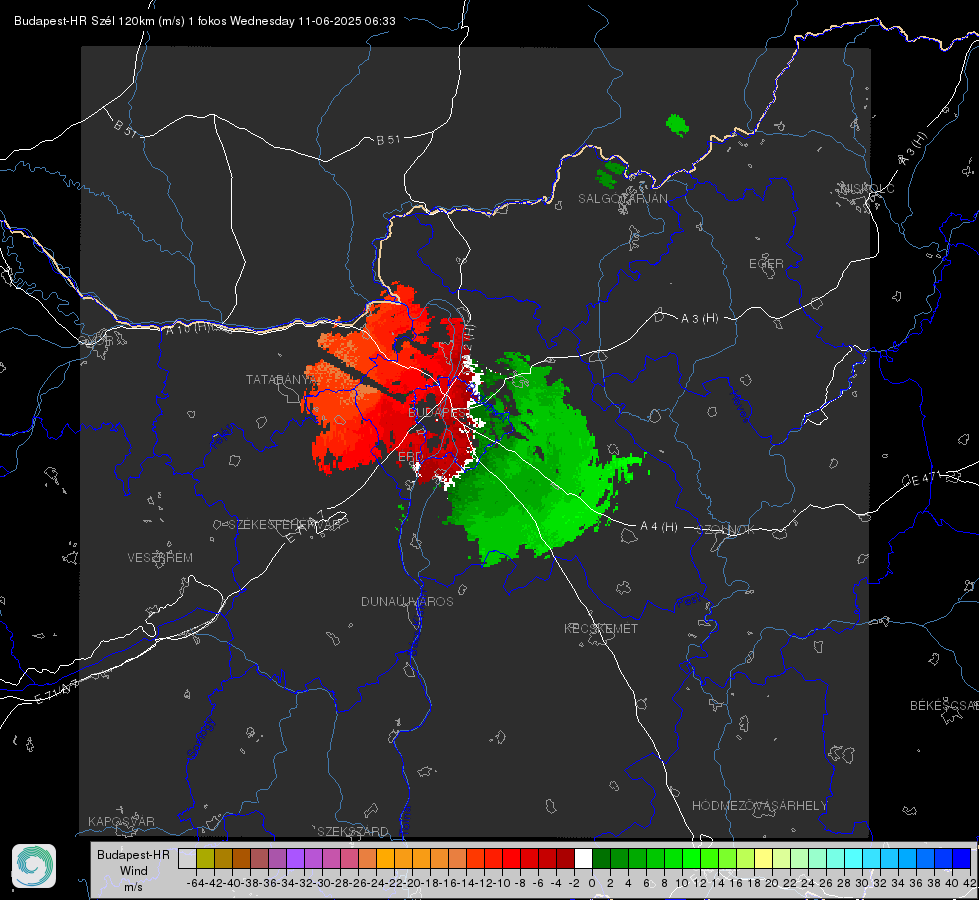The width and height of the screenshot is (979, 900).
Task: Click the swirl logo icon
Action: (x=34, y=866)
